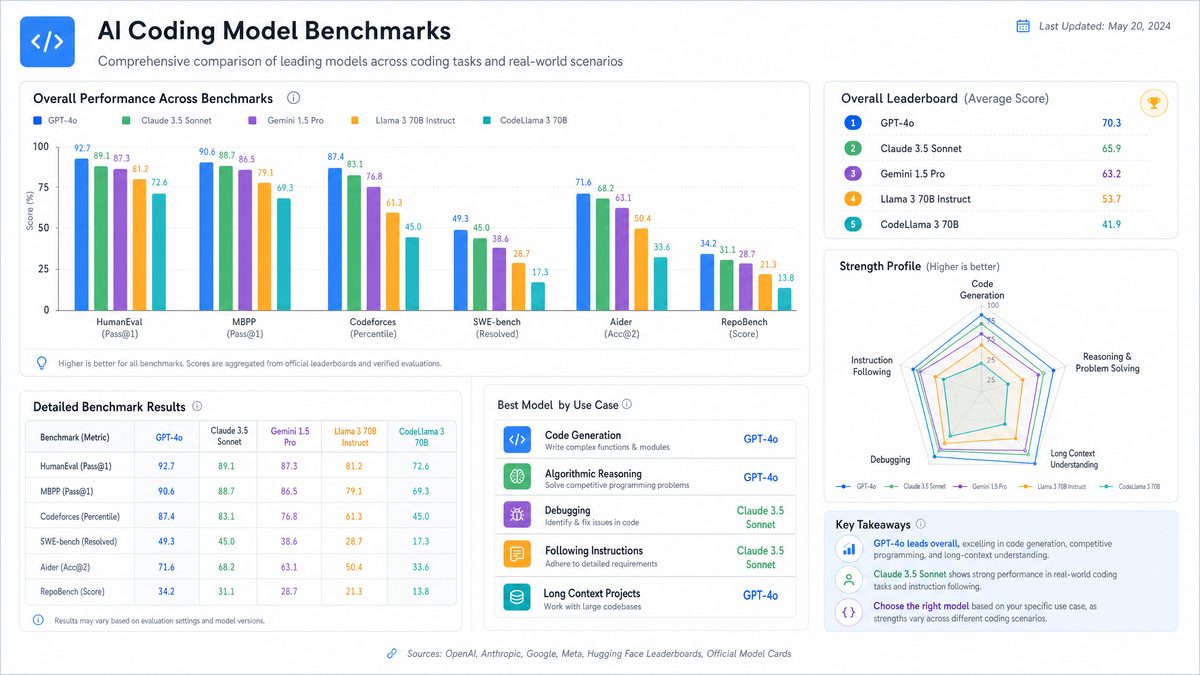Click the Last Updated: May 20, 2024 text
This screenshot has height=675, width=1200.
tap(1105, 26)
